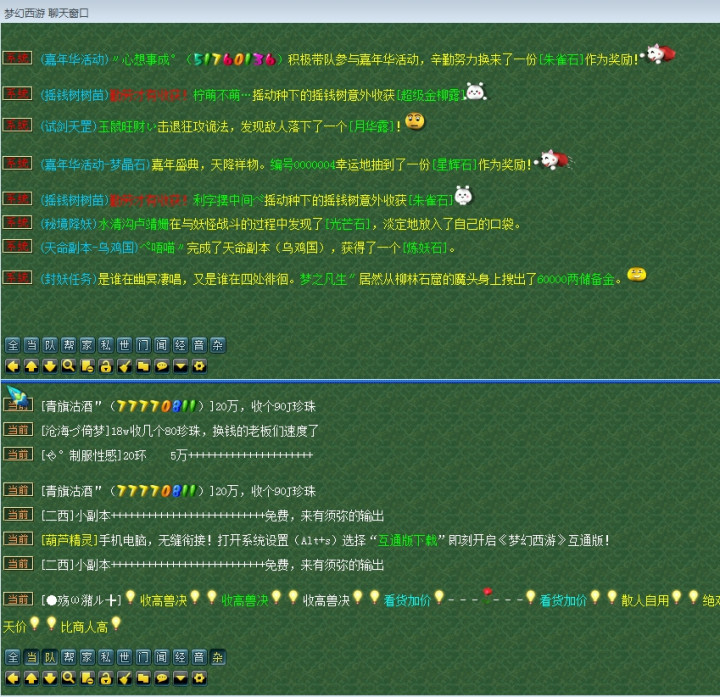Toggle the 当 channel filter in upper pane
This screenshot has height=697, width=720.
click(x=32, y=345)
